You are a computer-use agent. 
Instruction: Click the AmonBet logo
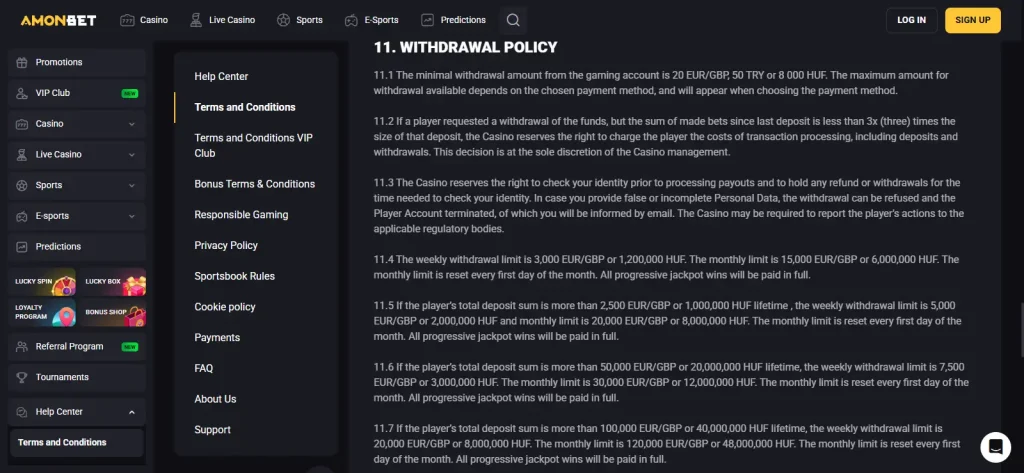coord(58,20)
